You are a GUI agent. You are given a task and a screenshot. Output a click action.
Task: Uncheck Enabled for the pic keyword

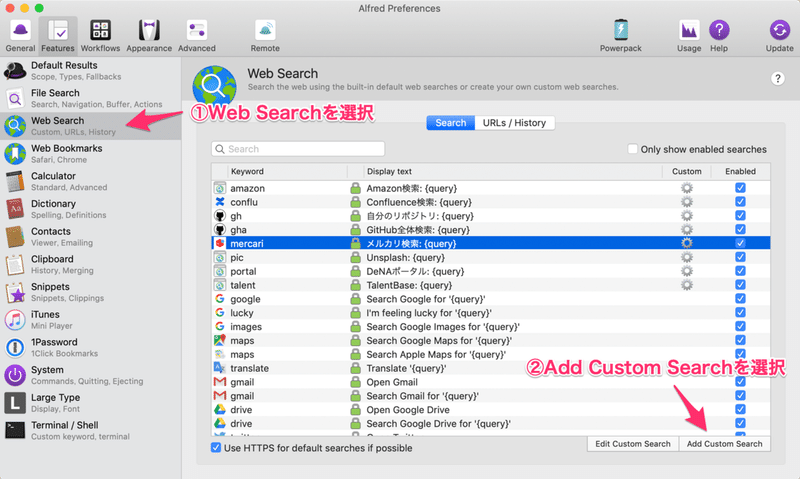click(x=740, y=257)
